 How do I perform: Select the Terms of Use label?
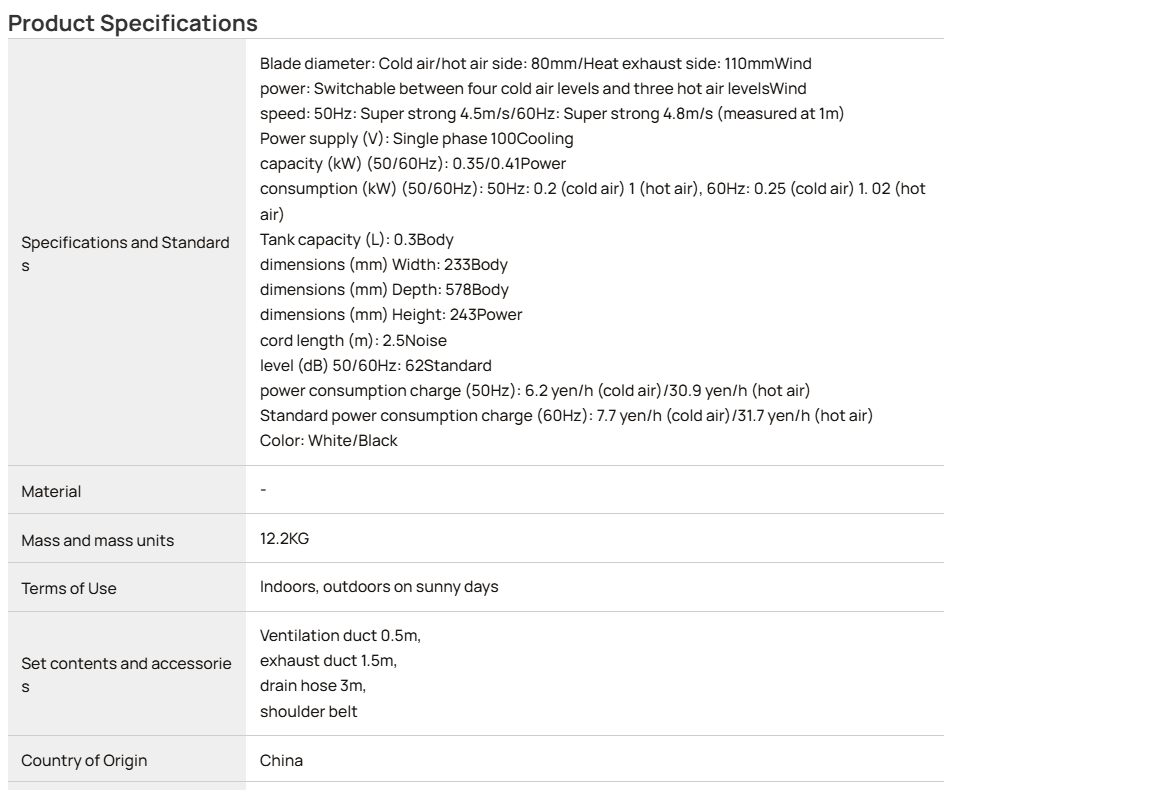tap(68, 589)
